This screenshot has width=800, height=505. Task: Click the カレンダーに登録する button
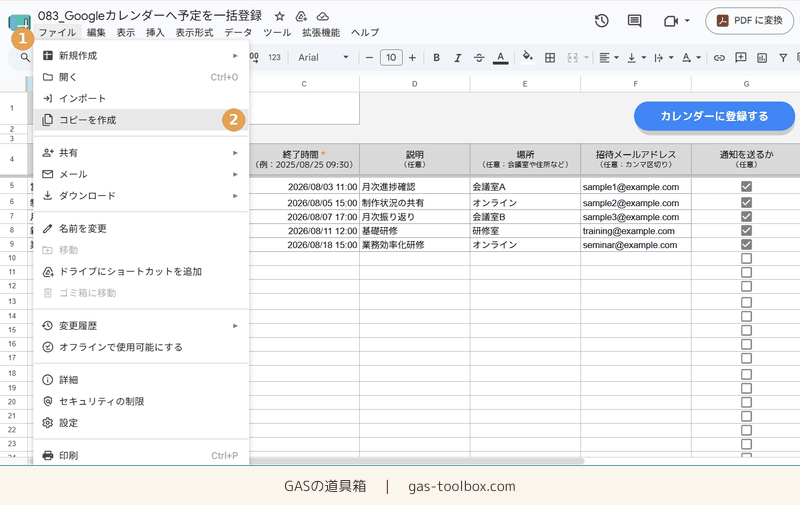click(x=714, y=116)
